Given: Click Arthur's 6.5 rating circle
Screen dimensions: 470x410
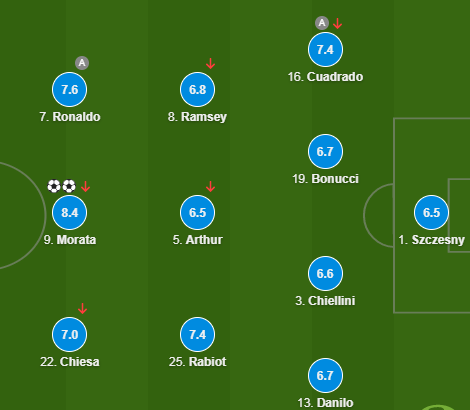Looking at the screenshot, I should [197, 212].
